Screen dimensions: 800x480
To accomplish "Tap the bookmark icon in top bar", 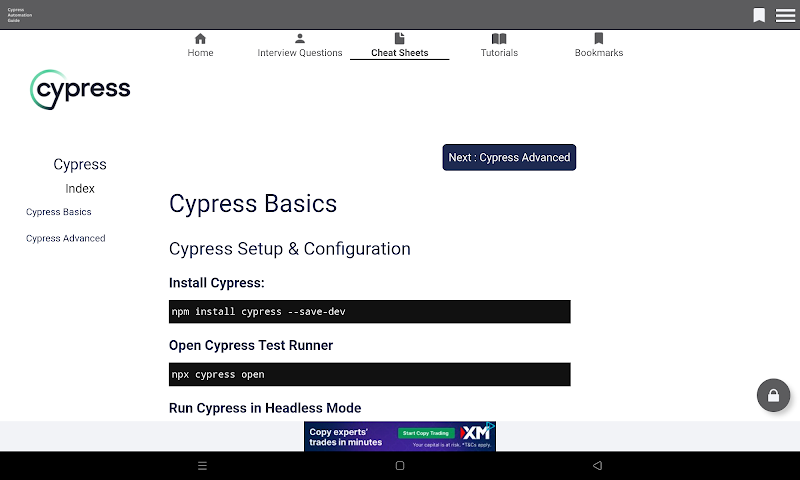I will (759, 15).
